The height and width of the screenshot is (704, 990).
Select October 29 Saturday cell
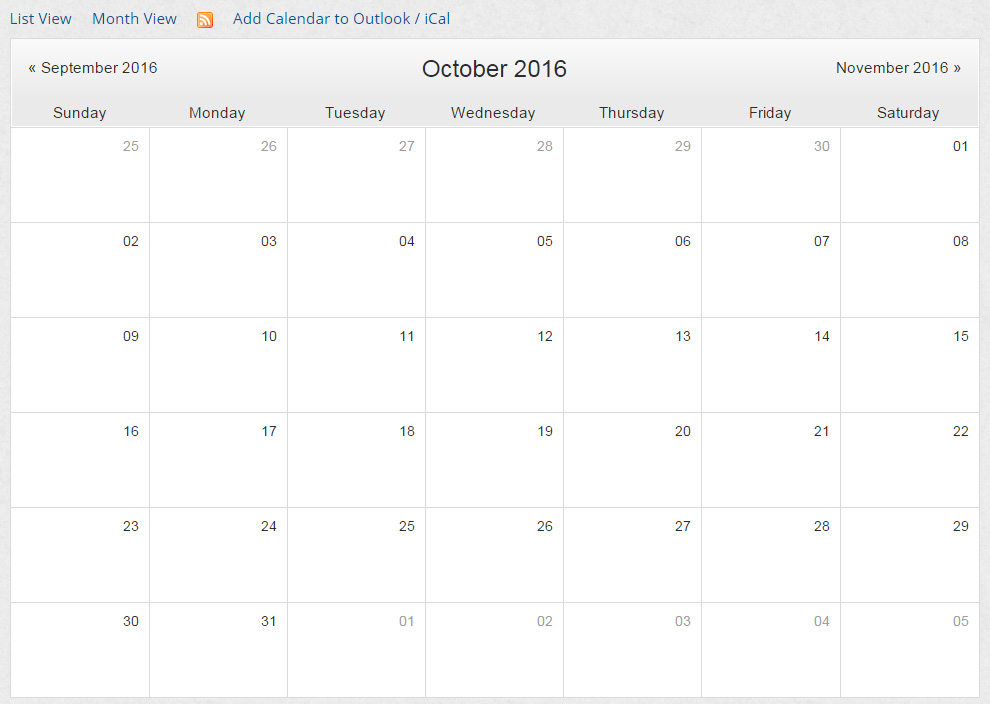click(910, 555)
